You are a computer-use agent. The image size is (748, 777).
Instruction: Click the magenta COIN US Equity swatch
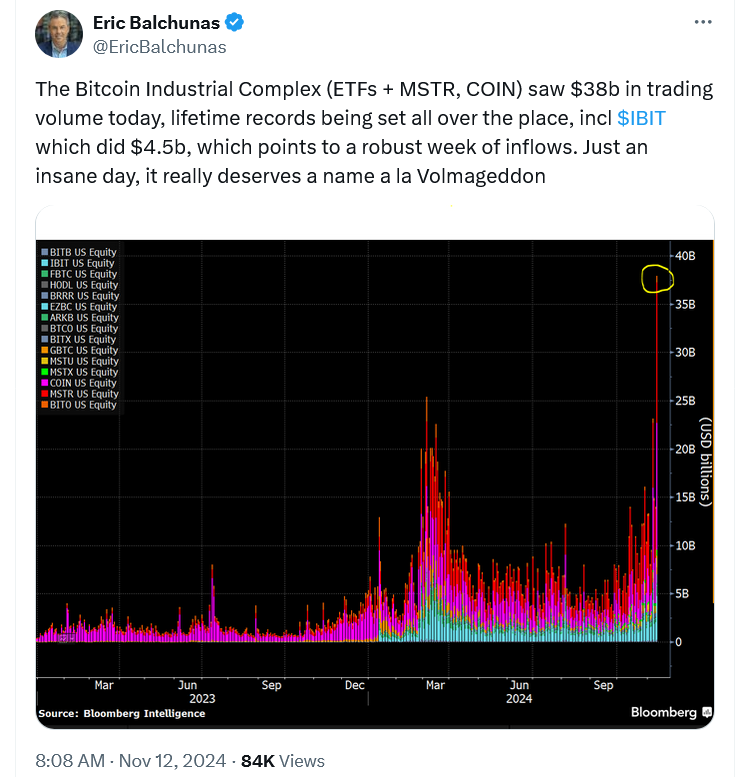(x=42, y=383)
